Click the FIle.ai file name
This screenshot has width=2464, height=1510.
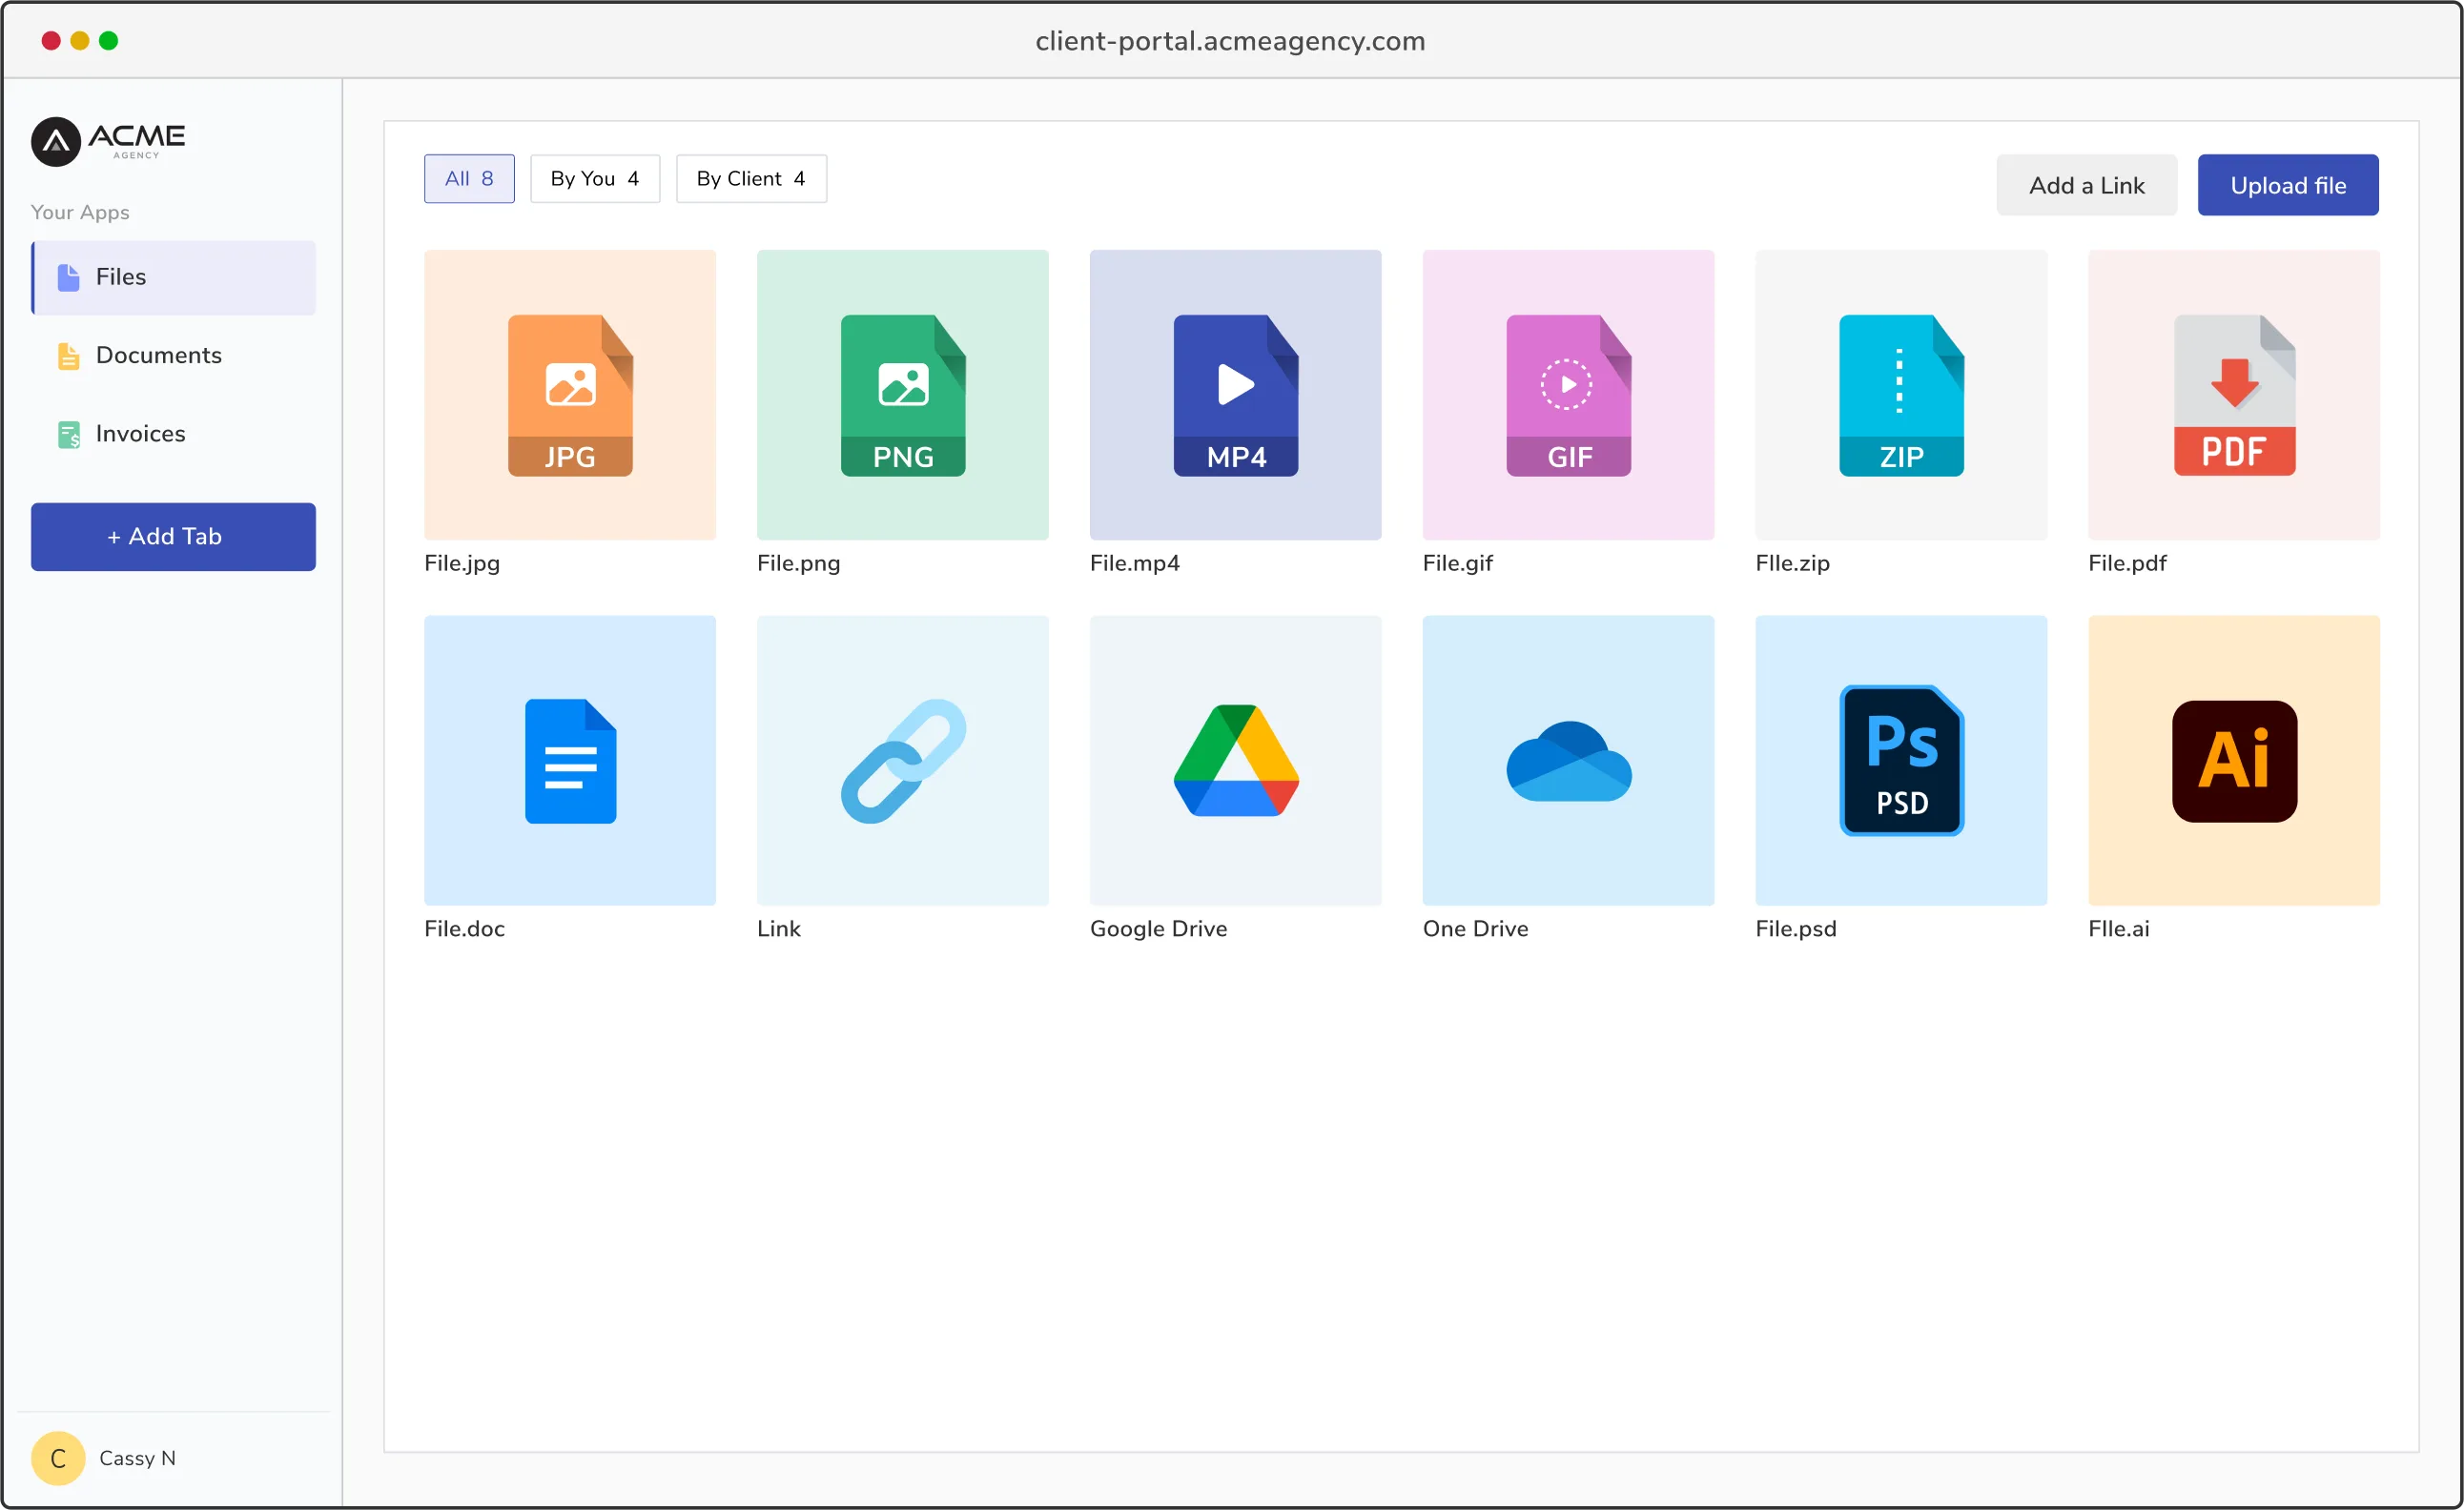coord(2119,929)
